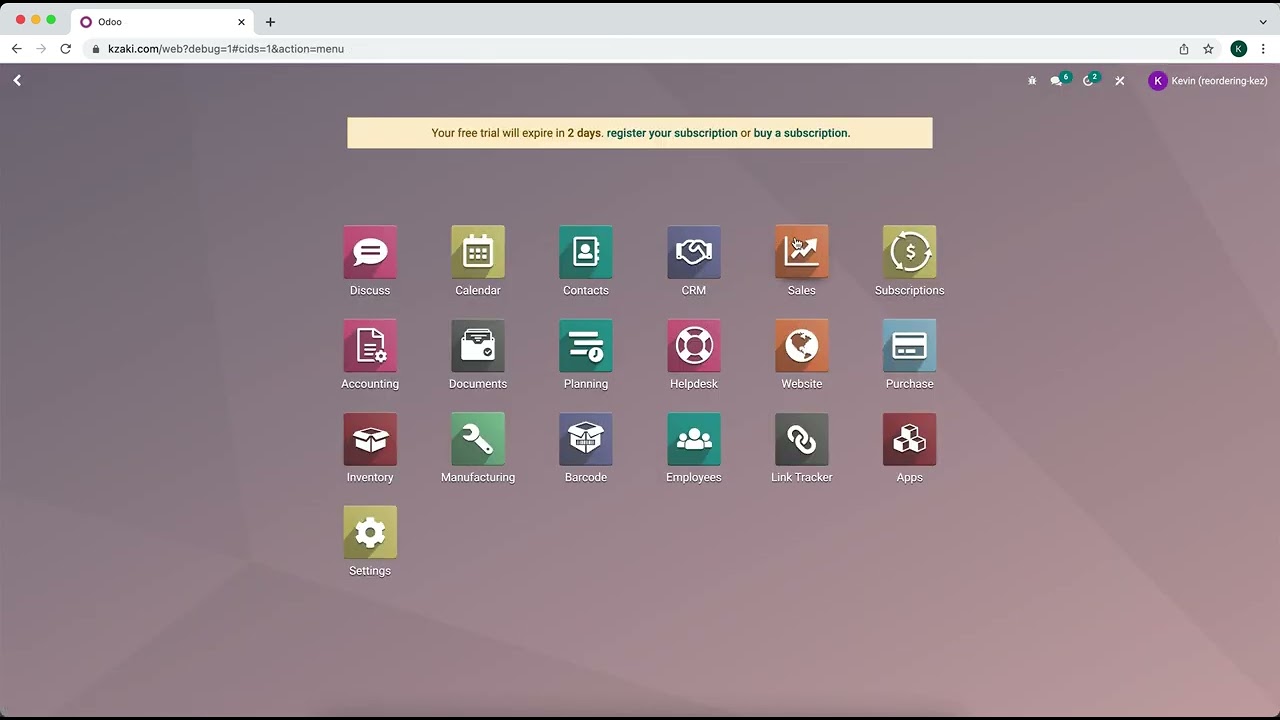Launch the Purchase app
1280x720 pixels.
(910, 346)
